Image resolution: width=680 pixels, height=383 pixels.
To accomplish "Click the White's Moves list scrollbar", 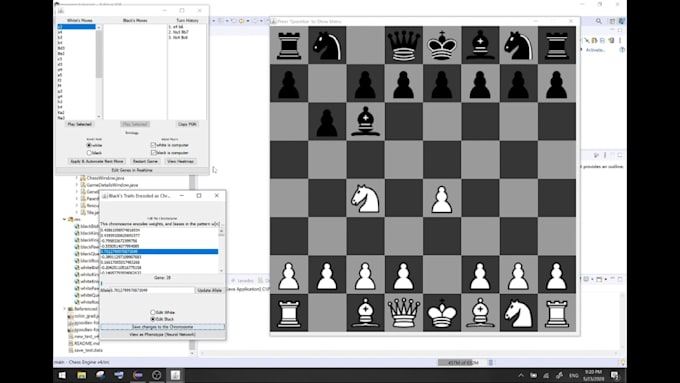I will 99,72.
